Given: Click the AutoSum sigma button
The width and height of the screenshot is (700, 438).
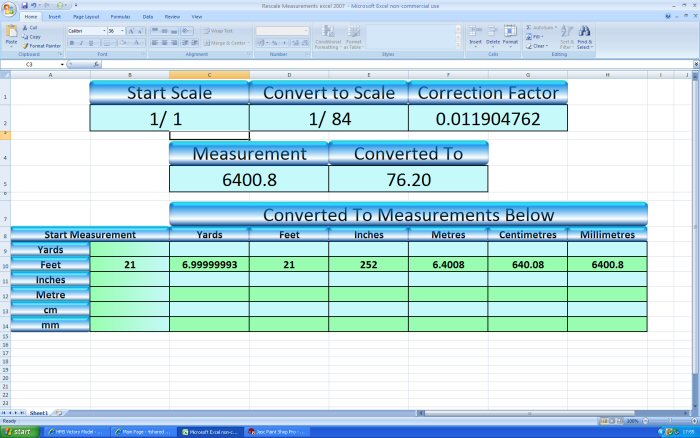Looking at the screenshot, I should (539, 28).
